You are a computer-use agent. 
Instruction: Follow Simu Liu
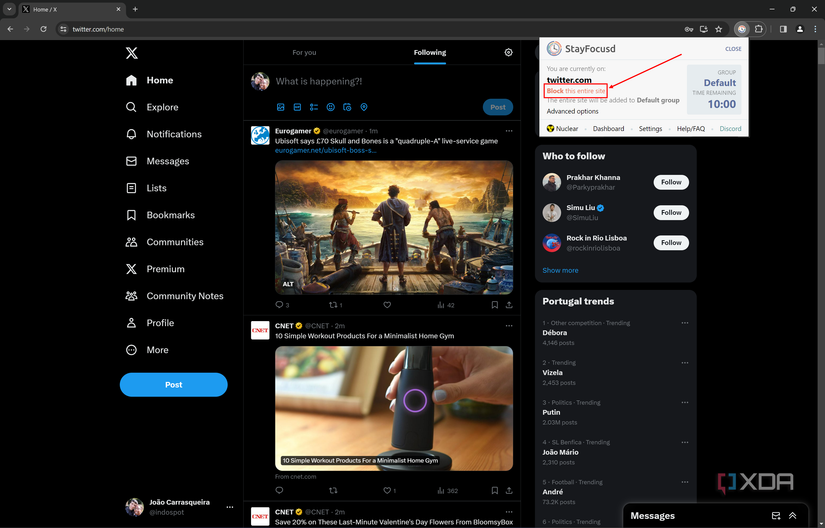click(x=671, y=212)
